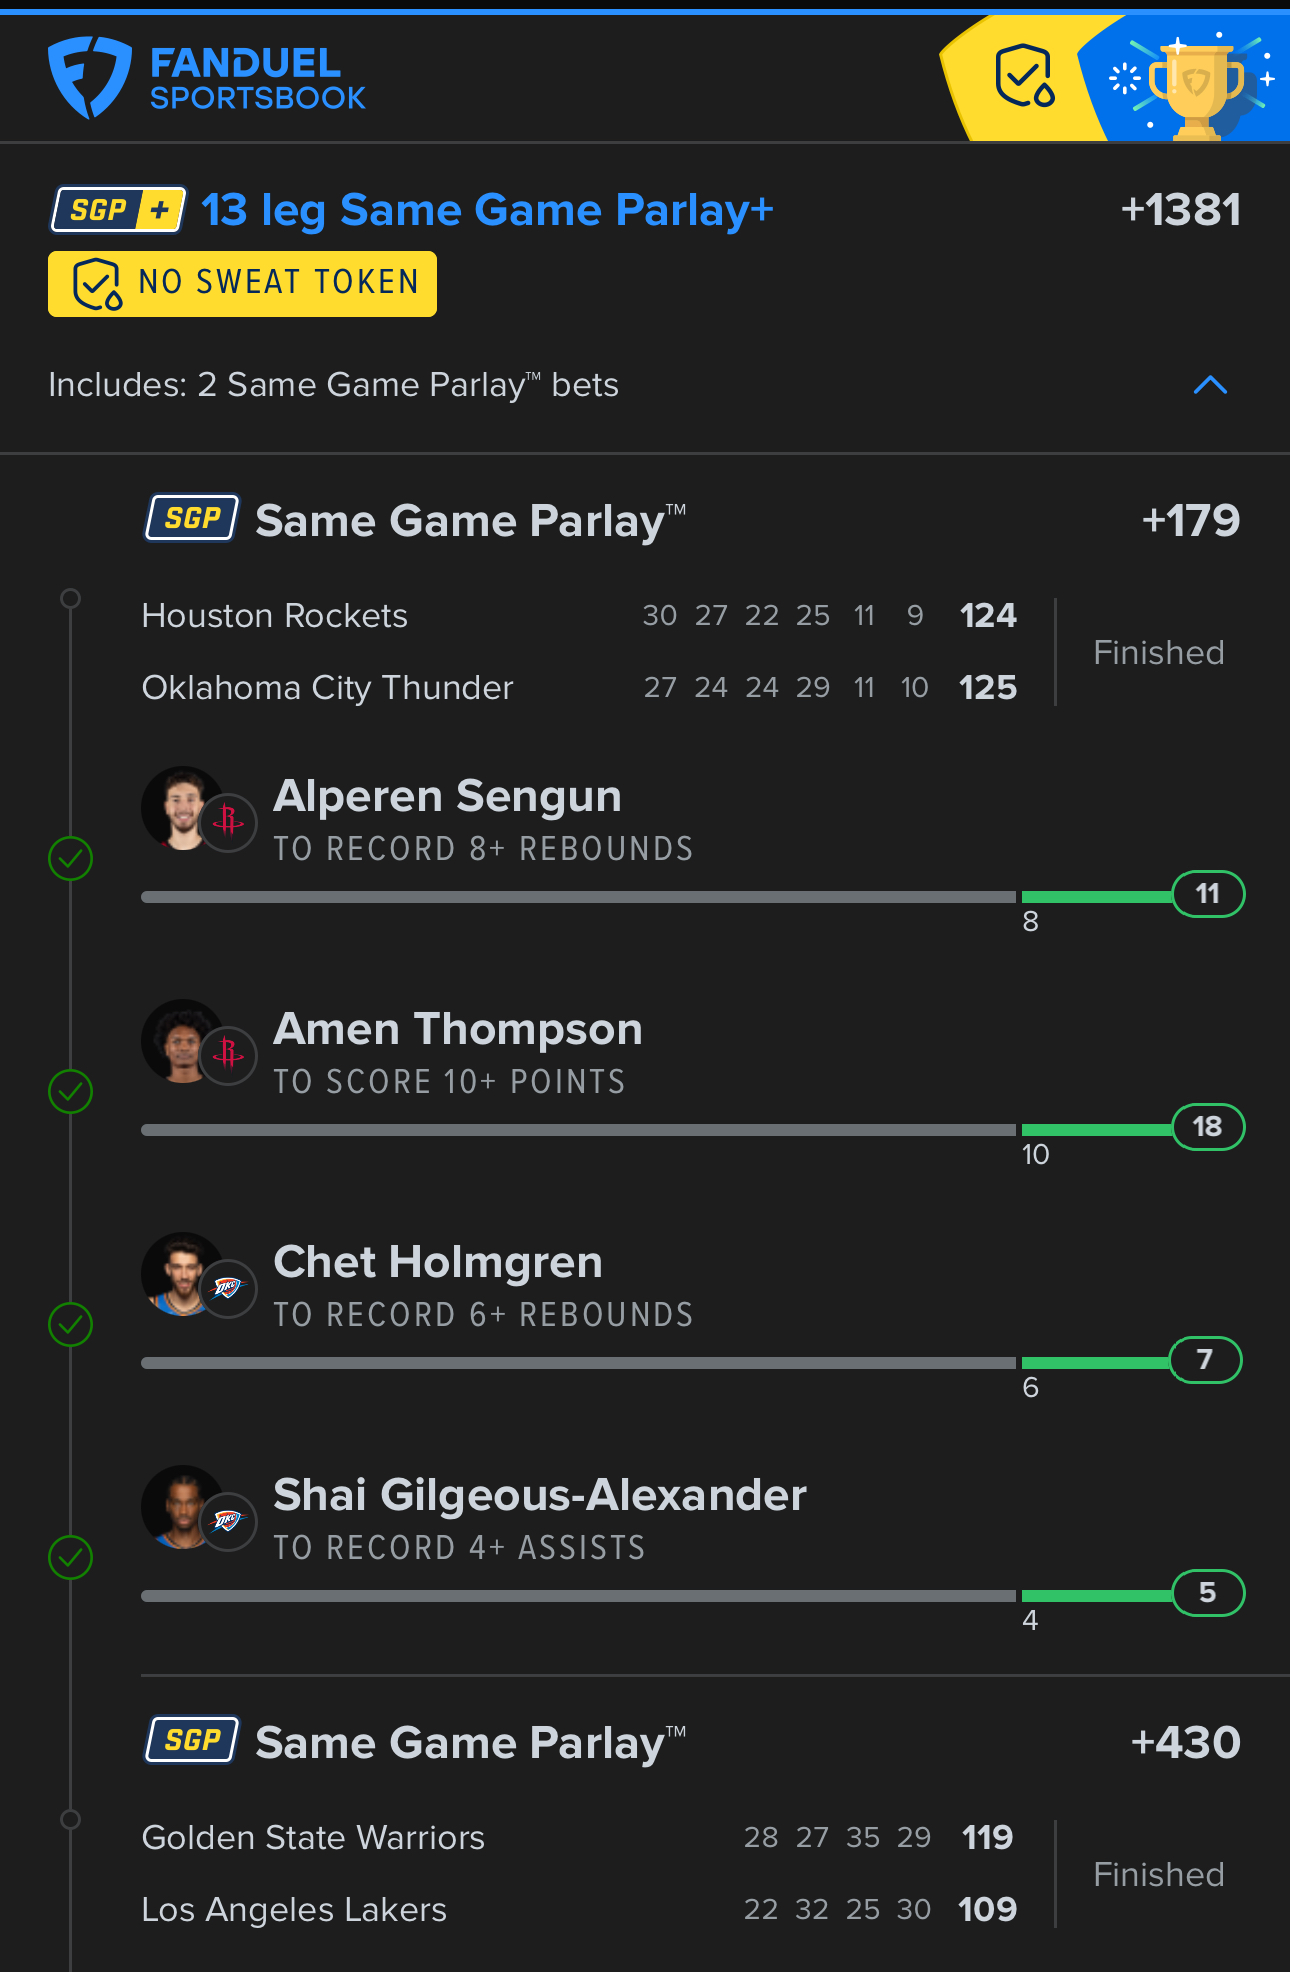Tap Amen Thompson's player headshot
The width and height of the screenshot is (1290, 1972).
pos(182,1041)
